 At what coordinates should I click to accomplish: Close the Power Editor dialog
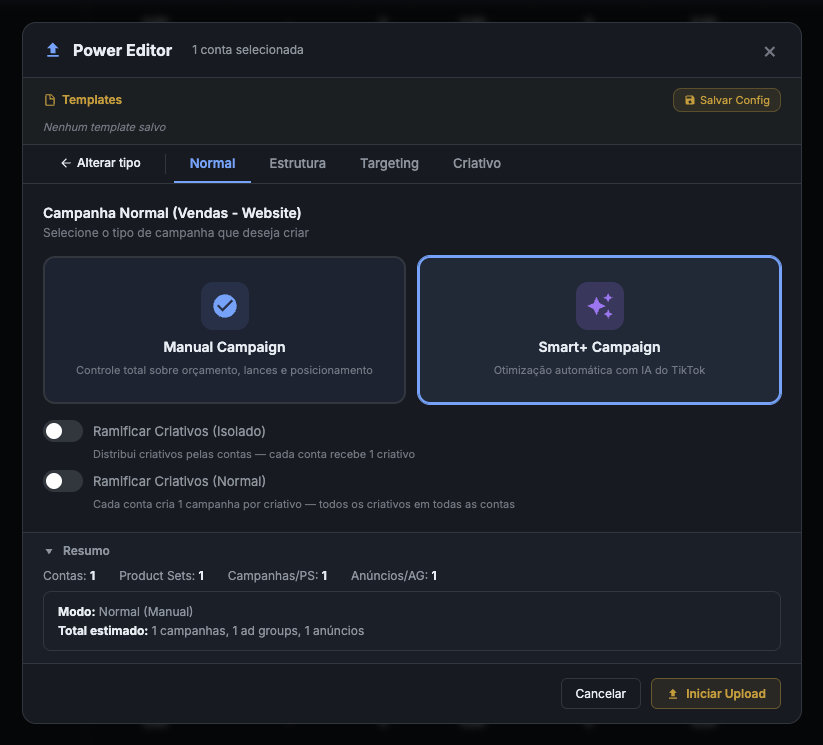(x=769, y=51)
